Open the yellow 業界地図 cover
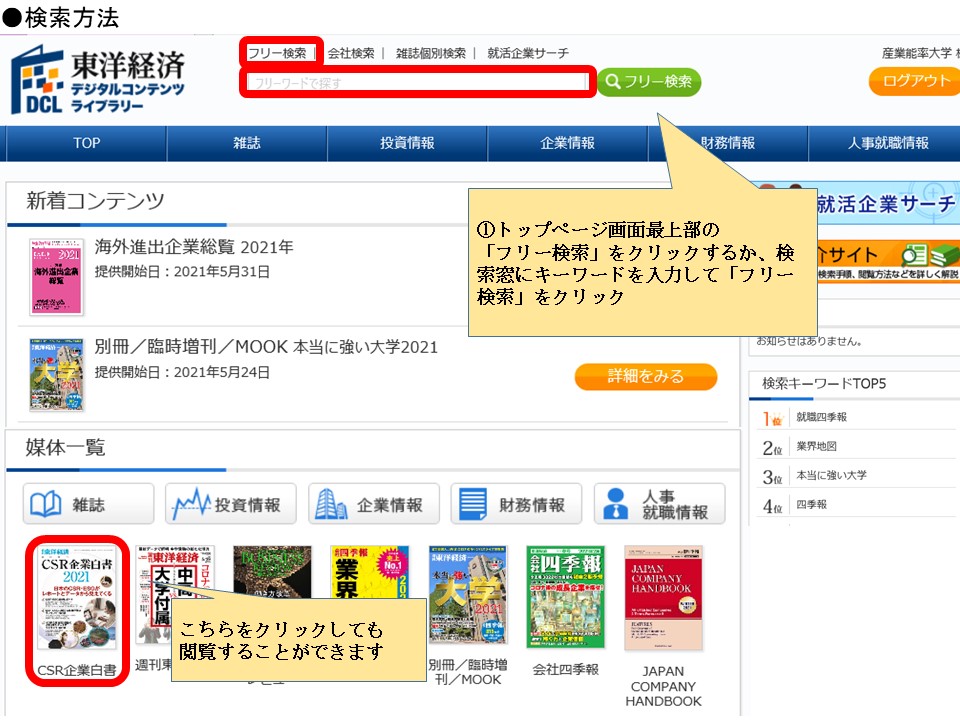Image resolution: width=960 pixels, height=720 pixels. [369, 572]
